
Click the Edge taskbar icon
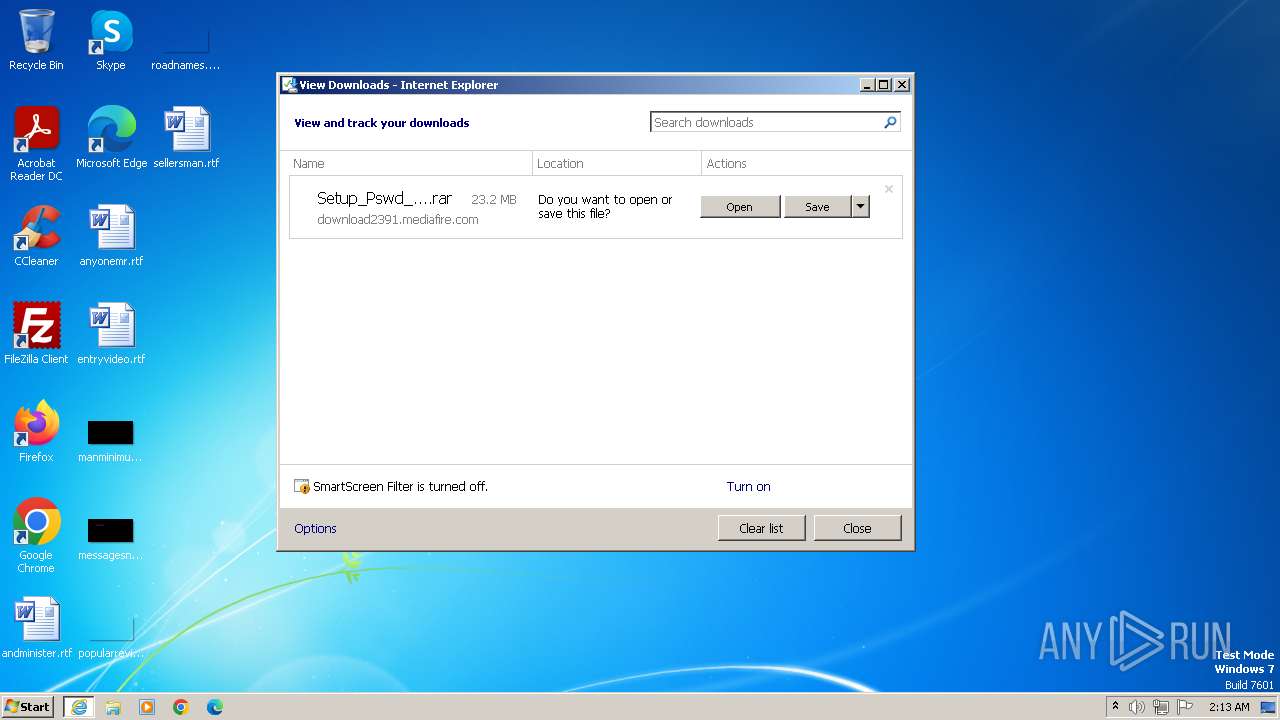click(215, 707)
